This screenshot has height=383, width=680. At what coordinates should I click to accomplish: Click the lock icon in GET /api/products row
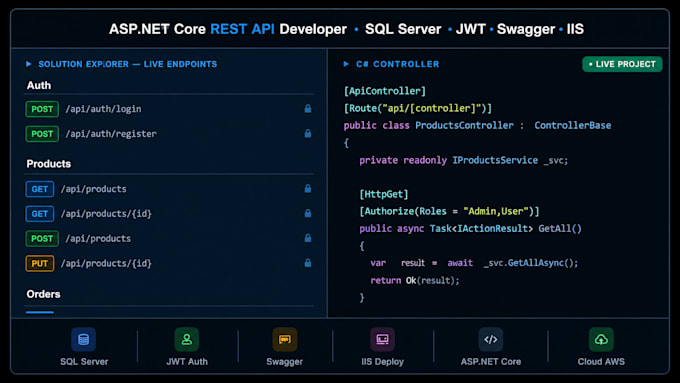[x=307, y=188]
